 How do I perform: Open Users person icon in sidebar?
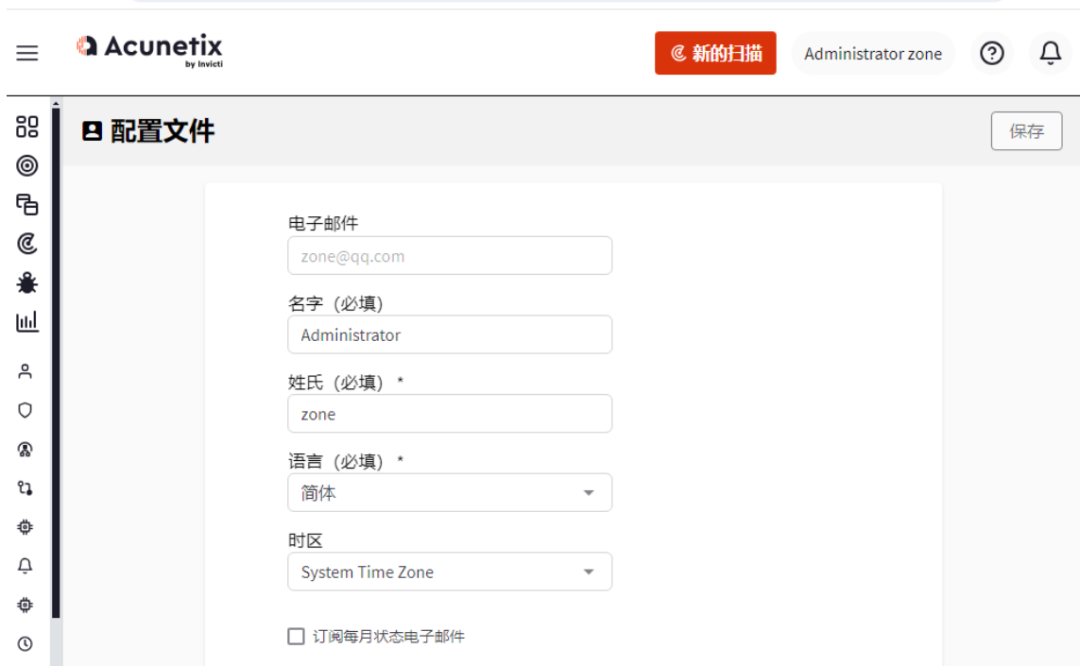tap(25, 372)
